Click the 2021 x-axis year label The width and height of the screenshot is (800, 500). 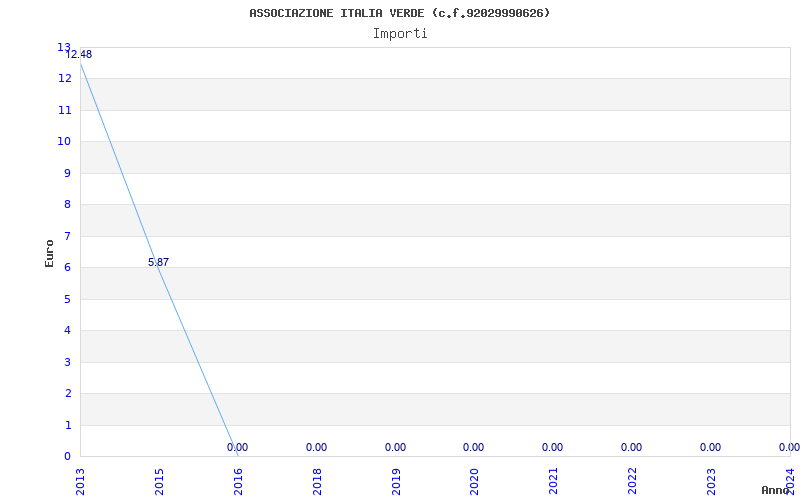(x=554, y=482)
